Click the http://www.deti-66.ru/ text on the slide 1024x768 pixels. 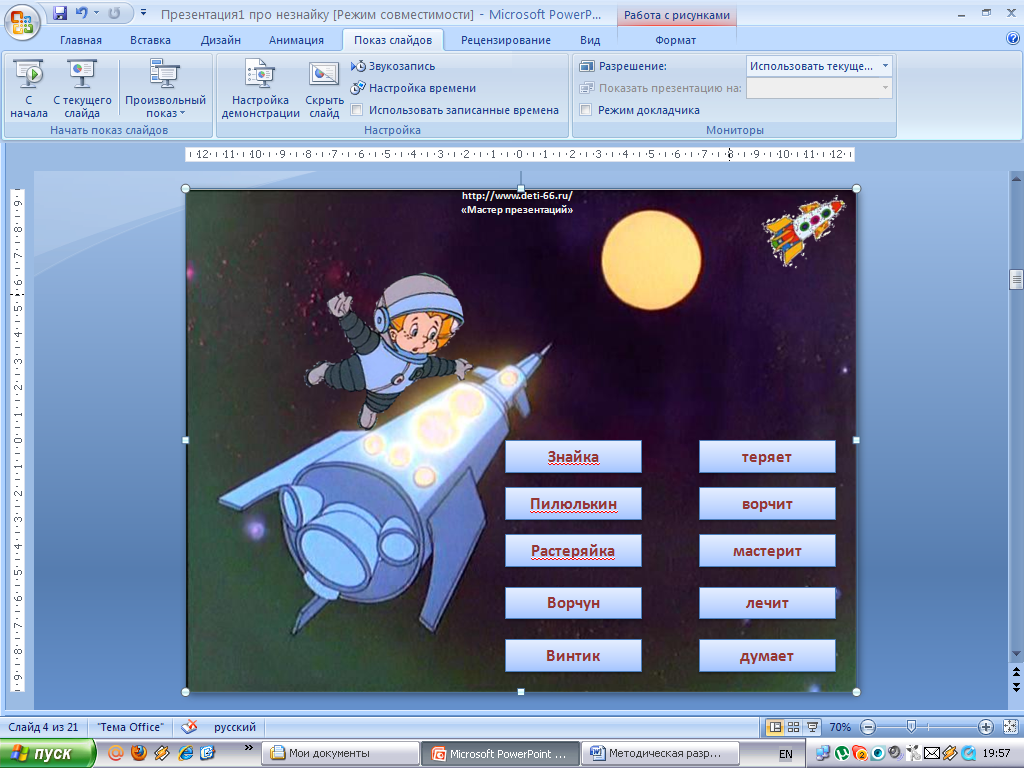pos(517,195)
